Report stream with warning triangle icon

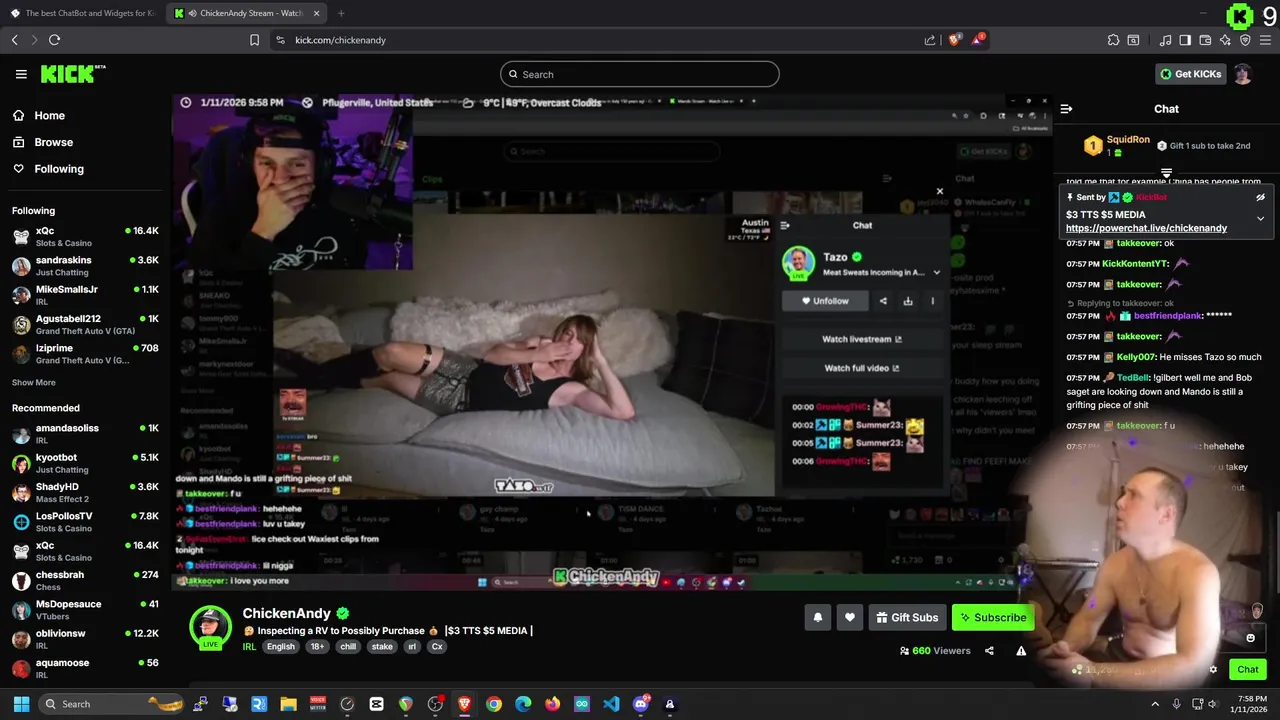(x=1021, y=651)
